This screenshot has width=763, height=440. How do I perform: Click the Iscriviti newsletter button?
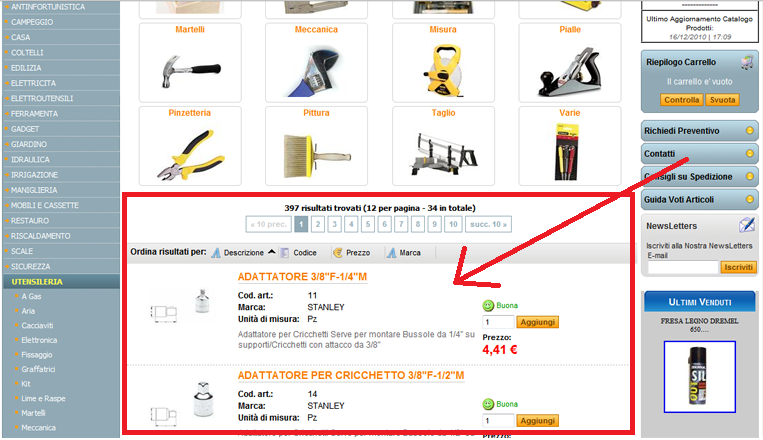tap(738, 267)
